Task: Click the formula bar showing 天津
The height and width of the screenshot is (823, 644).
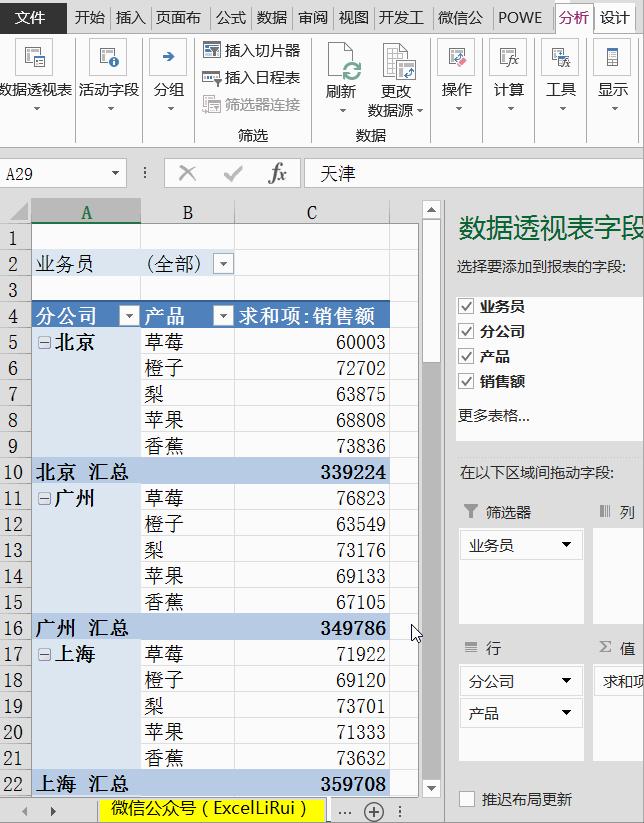Action: [x=474, y=173]
